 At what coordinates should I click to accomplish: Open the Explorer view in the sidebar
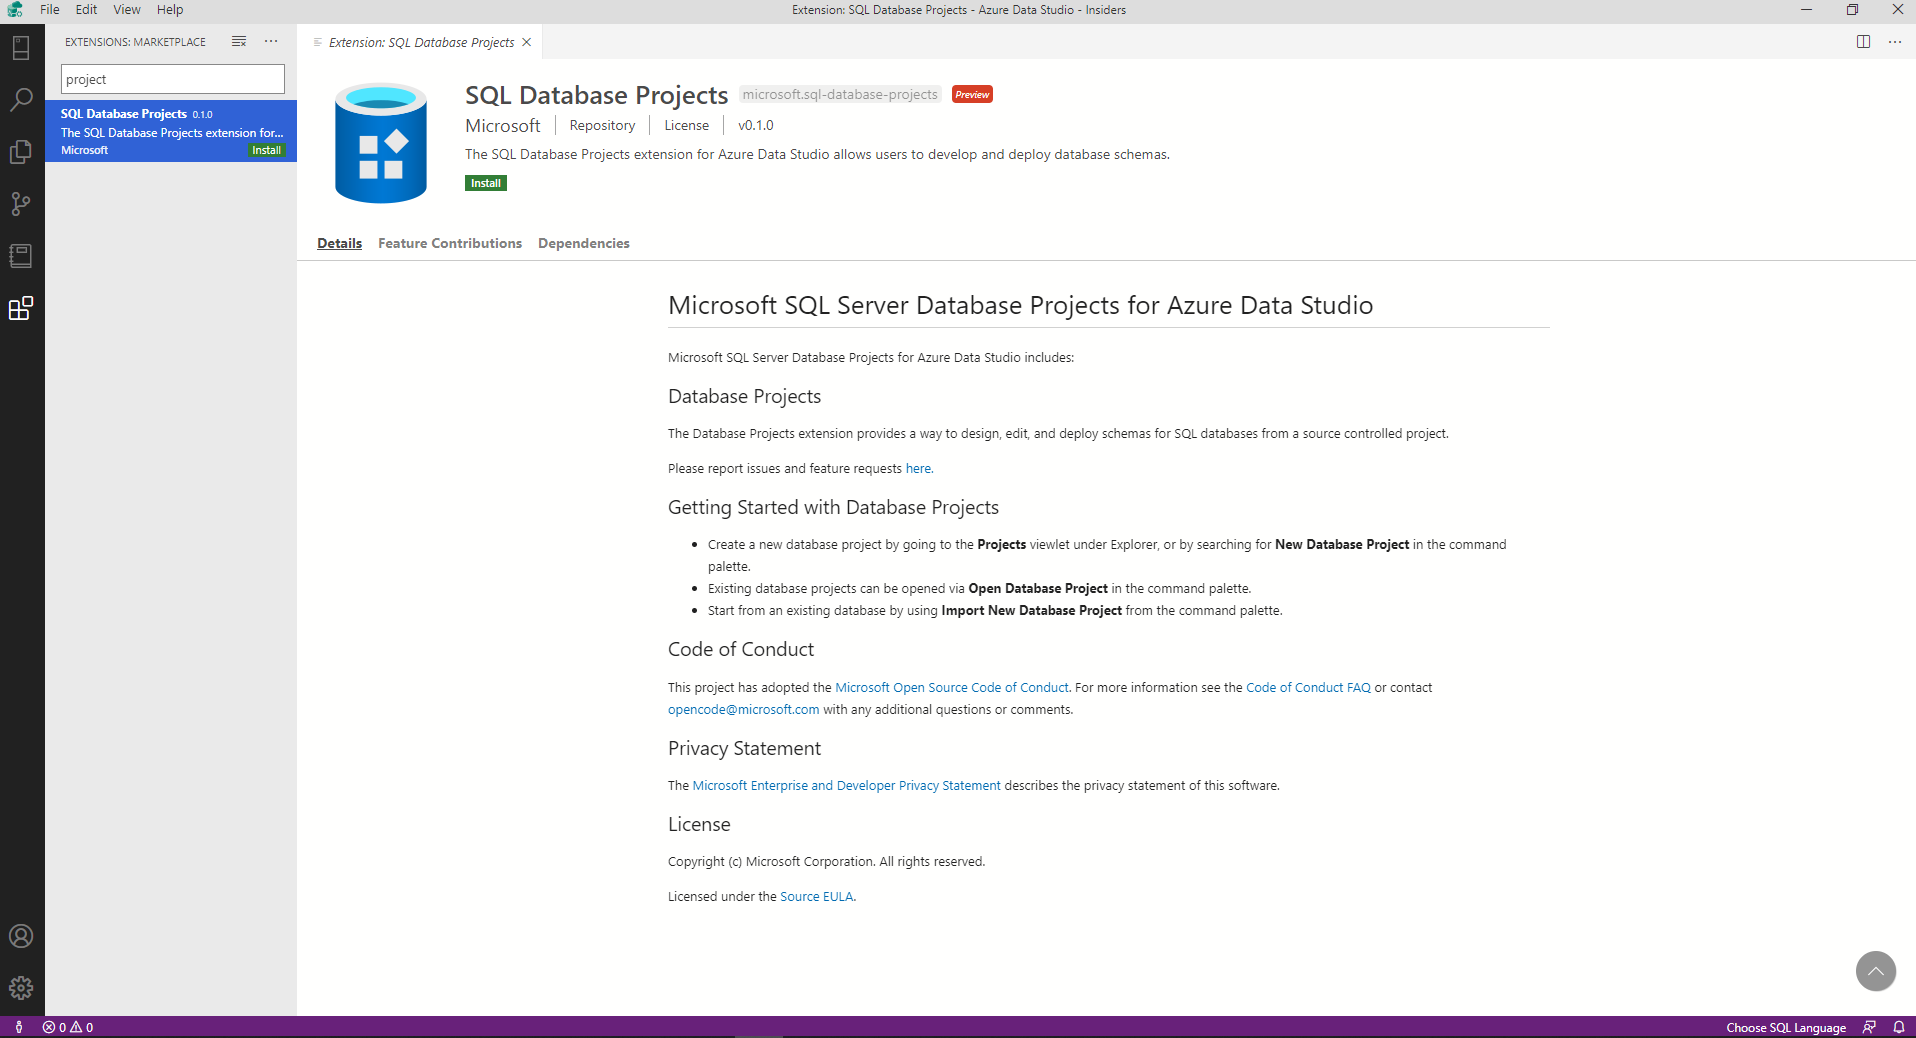(x=21, y=152)
